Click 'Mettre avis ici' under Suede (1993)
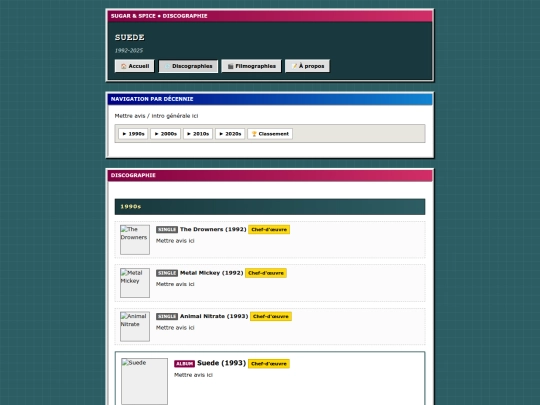This screenshot has width=540, height=405. (x=193, y=375)
